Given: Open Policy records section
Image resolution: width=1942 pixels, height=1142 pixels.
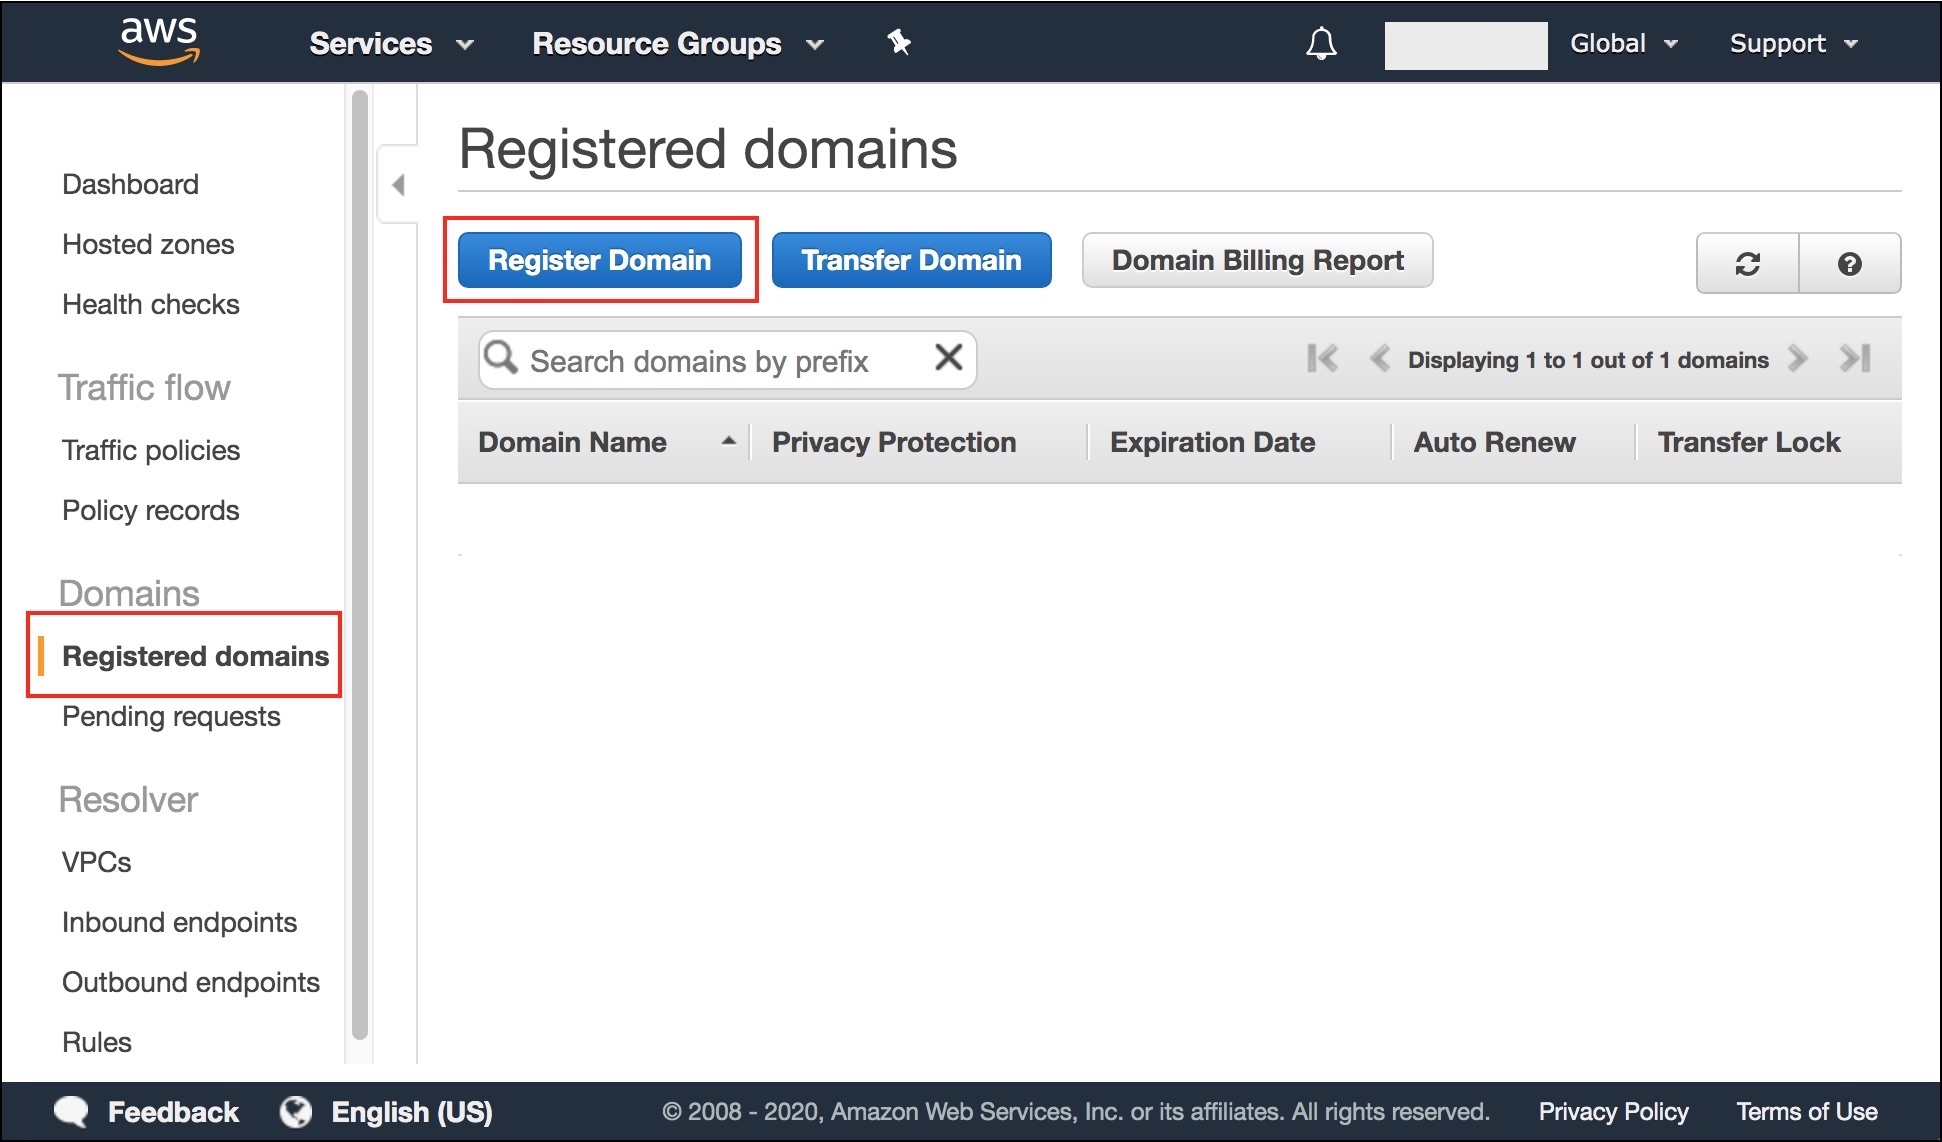Looking at the screenshot, I should [151, 510].
